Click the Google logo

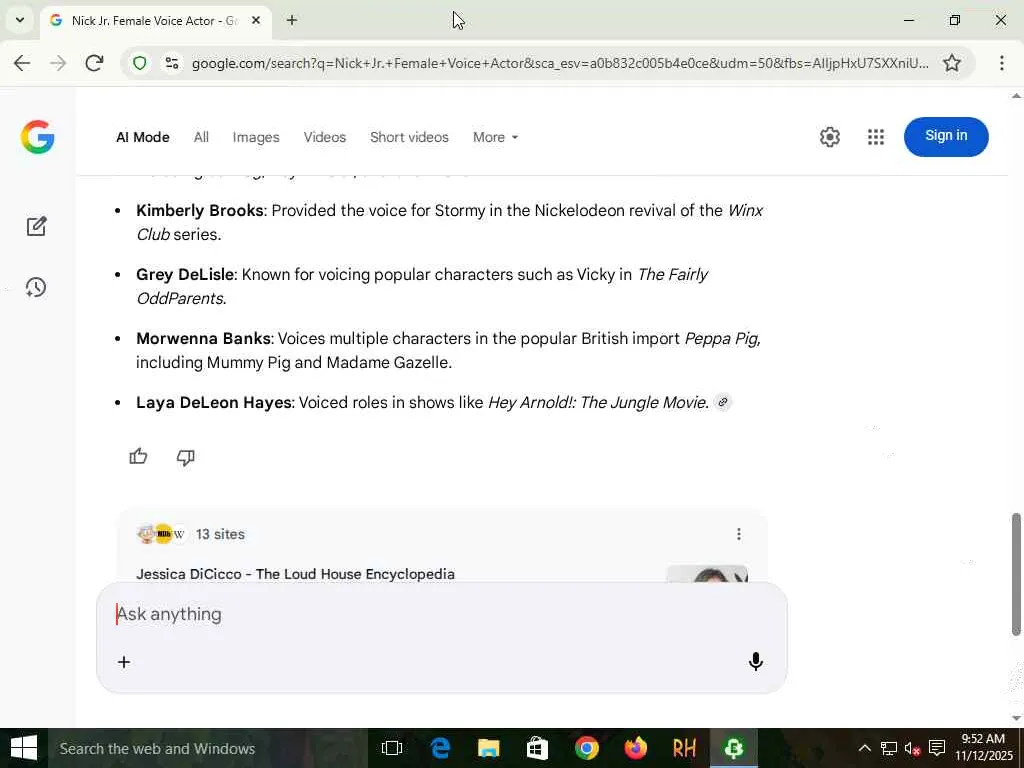point(37,137)
